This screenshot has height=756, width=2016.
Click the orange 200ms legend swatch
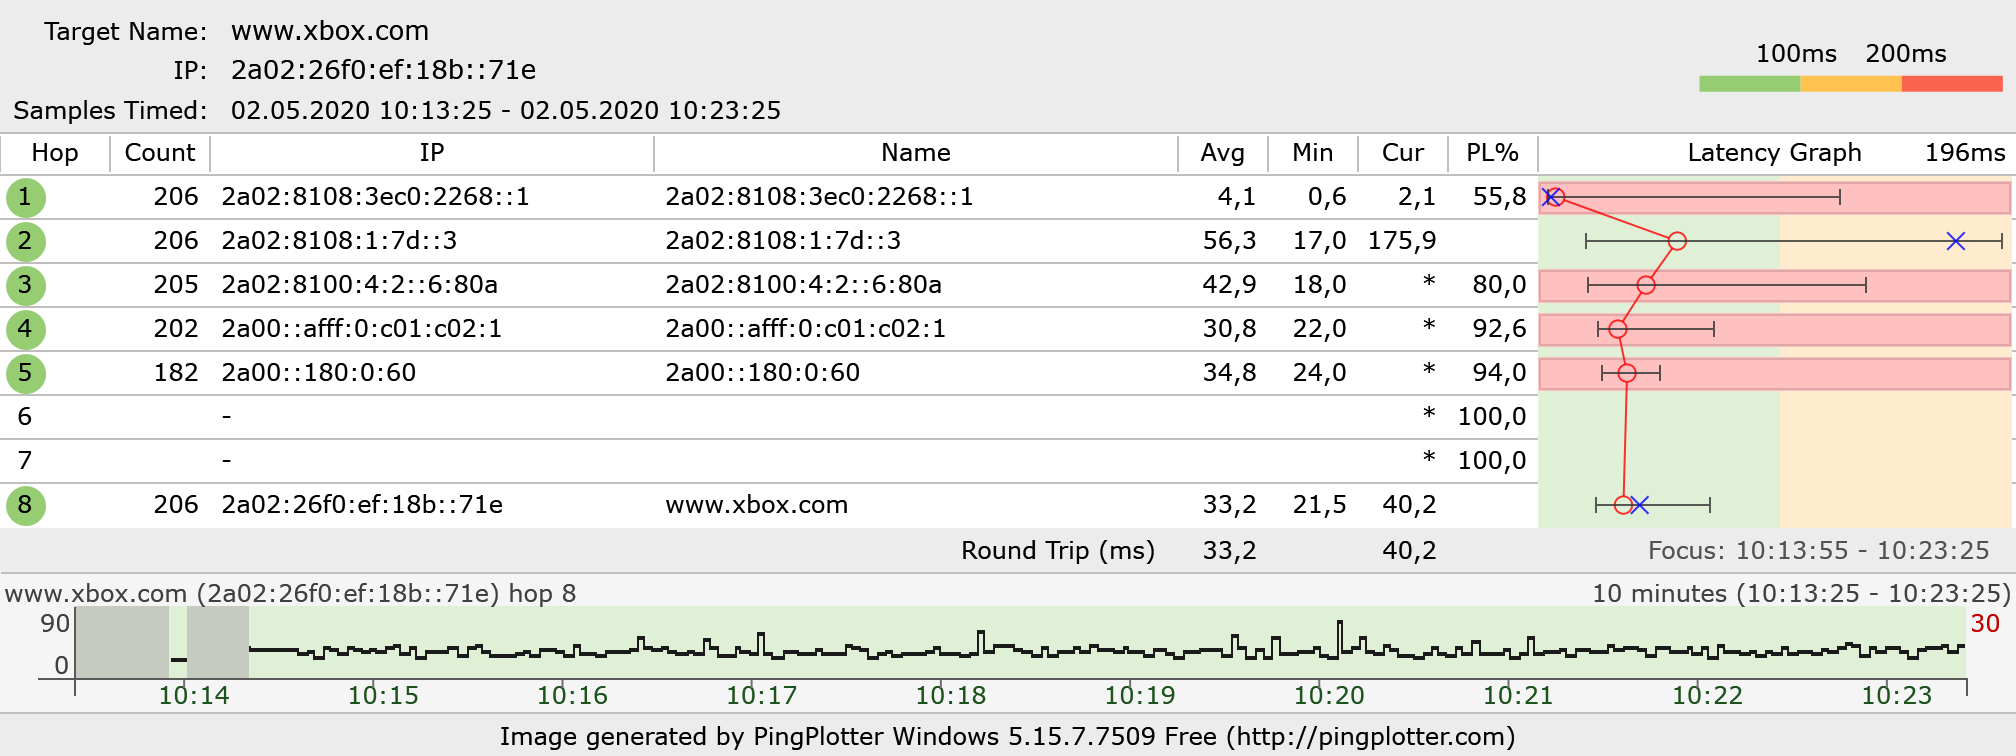pyautogui.click(x=1851, y=84)
